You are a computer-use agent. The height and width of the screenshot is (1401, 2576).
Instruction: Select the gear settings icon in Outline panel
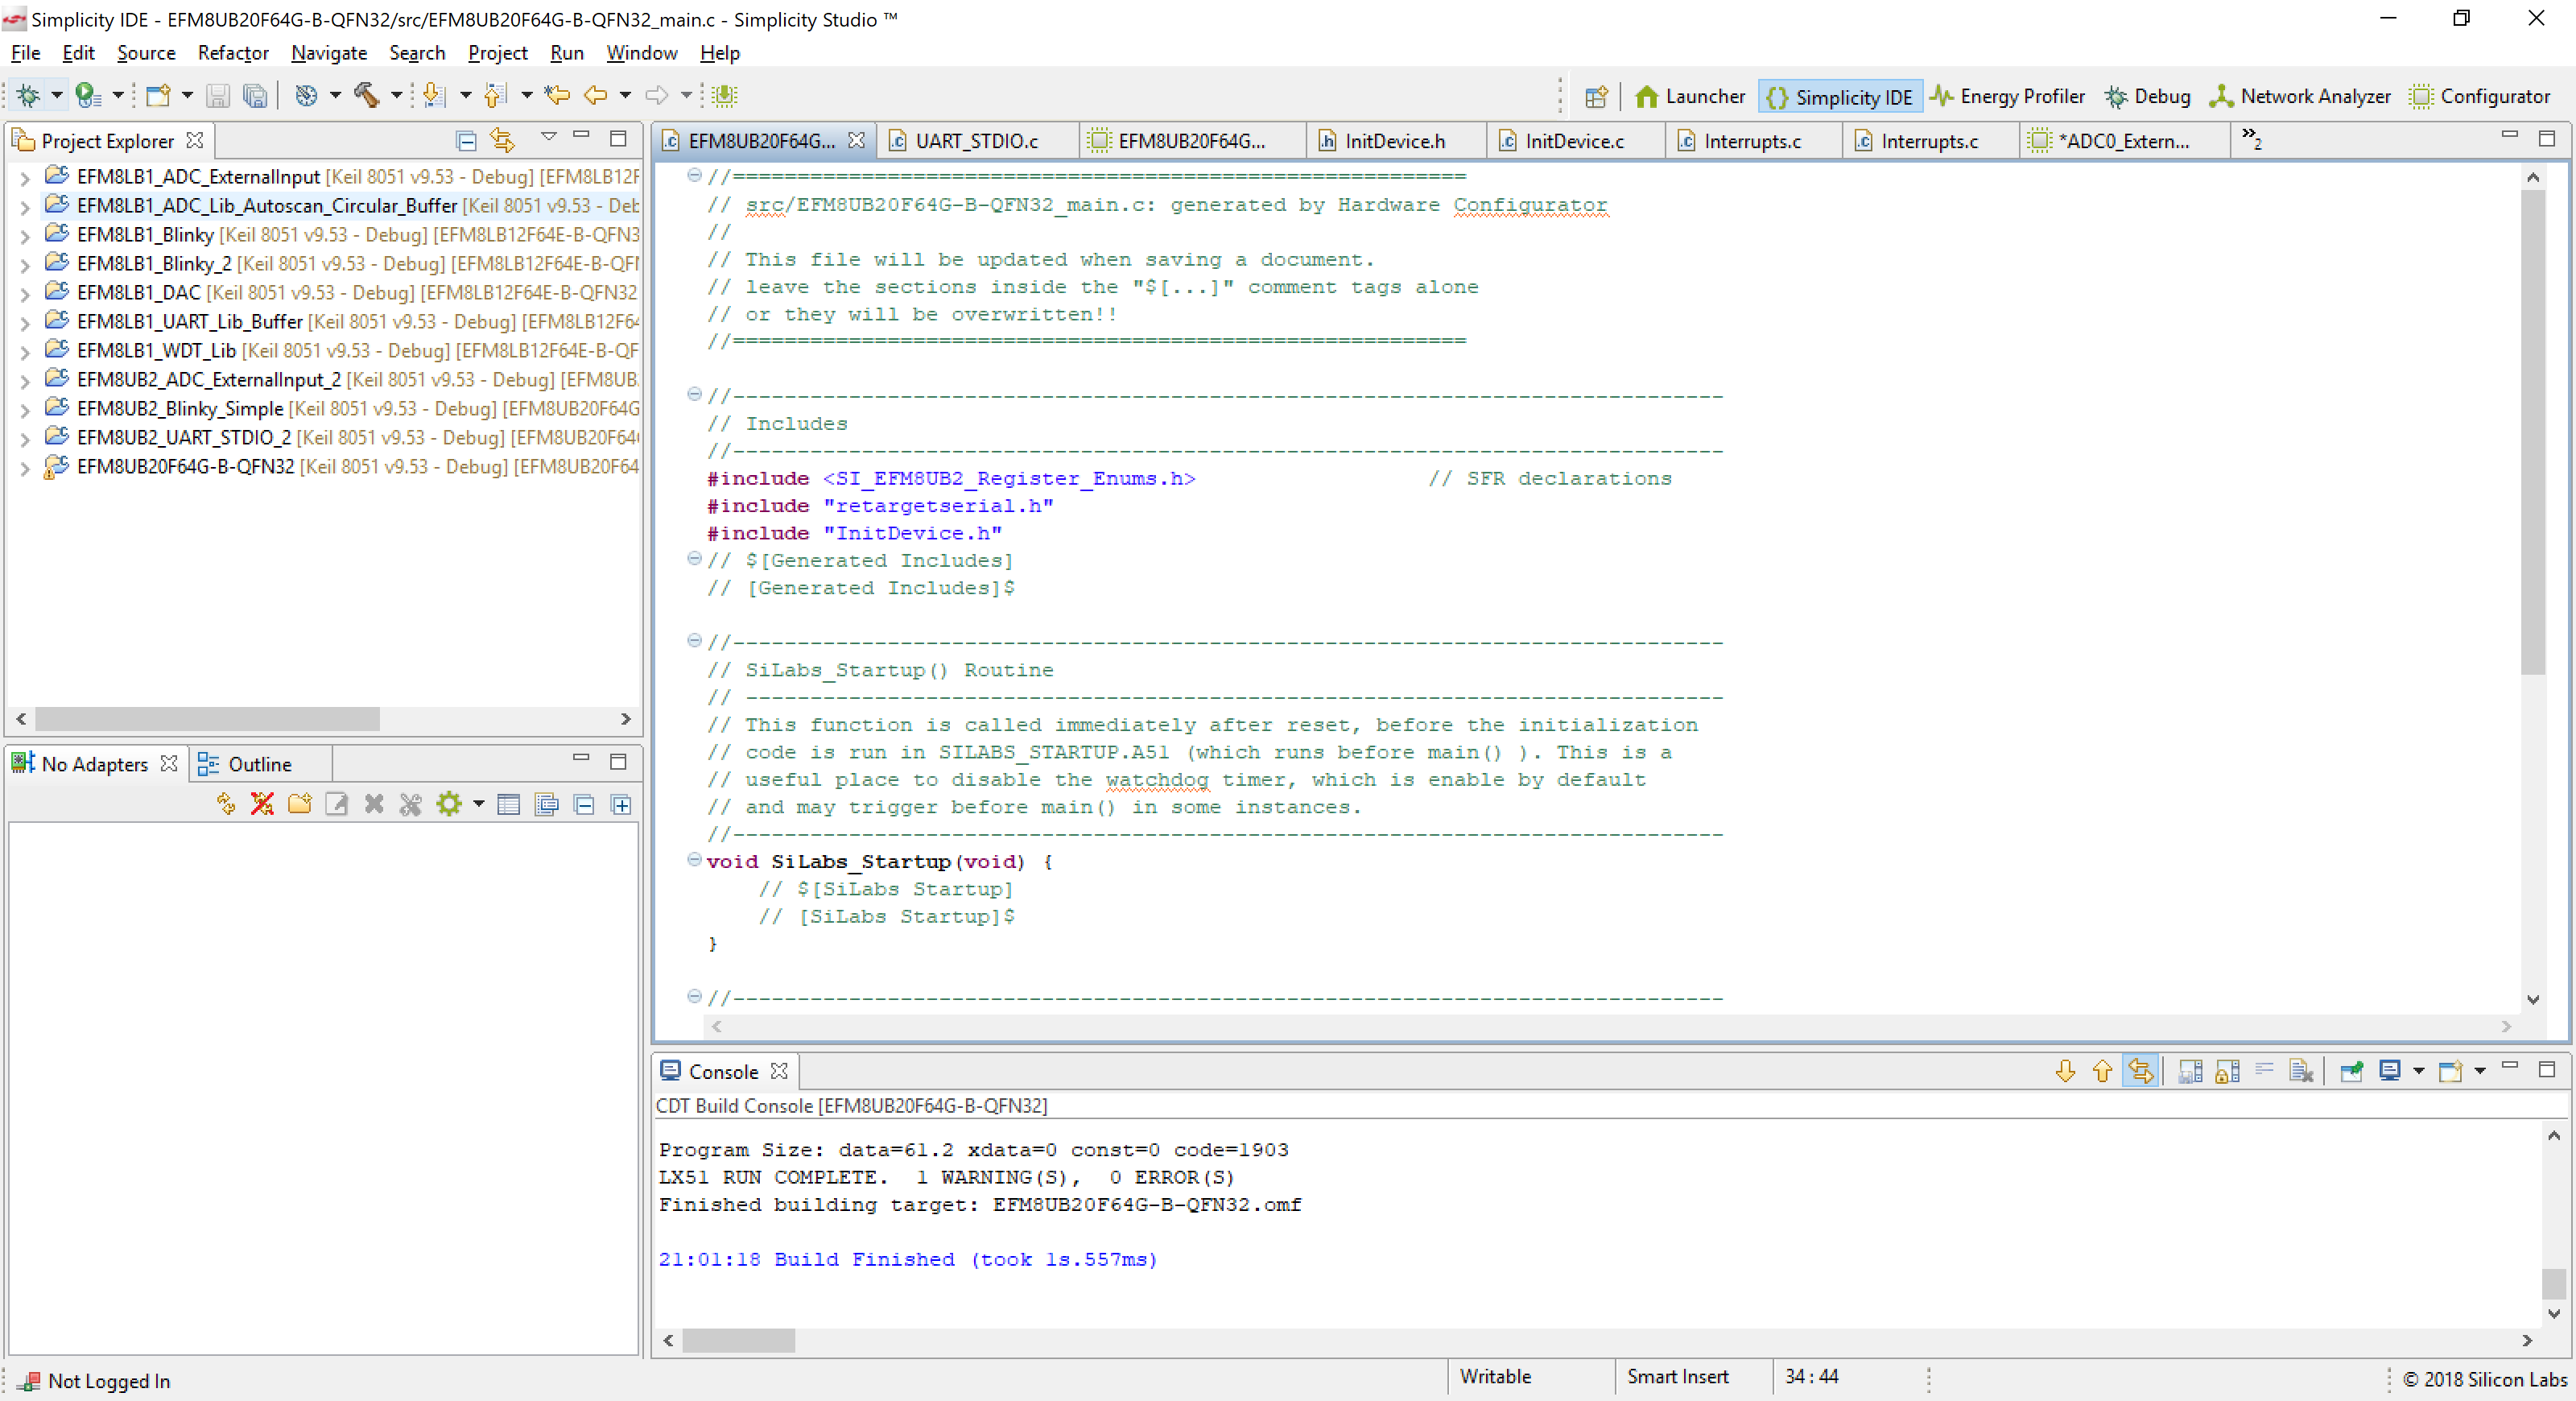pyautogui.click(x=451, y=803)
